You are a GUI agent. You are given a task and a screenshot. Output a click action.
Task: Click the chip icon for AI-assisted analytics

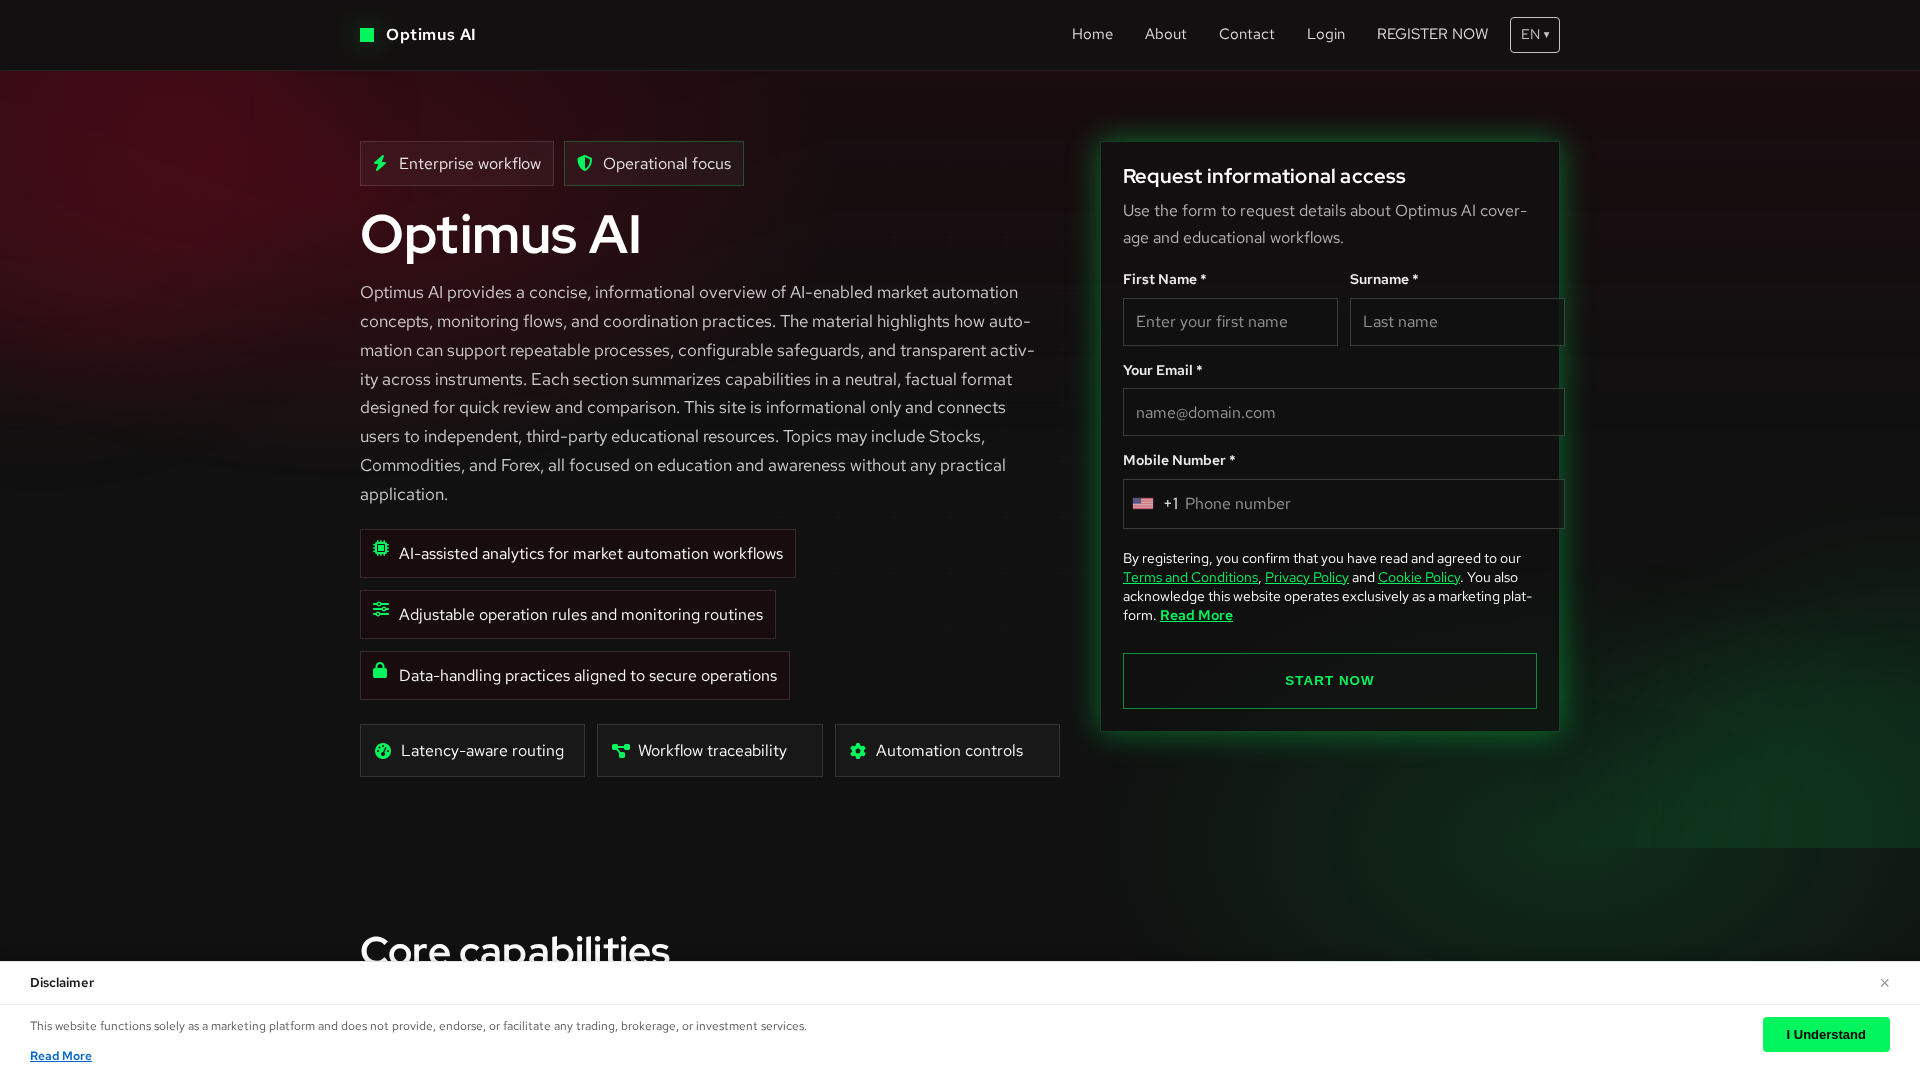tap(381, 548)
